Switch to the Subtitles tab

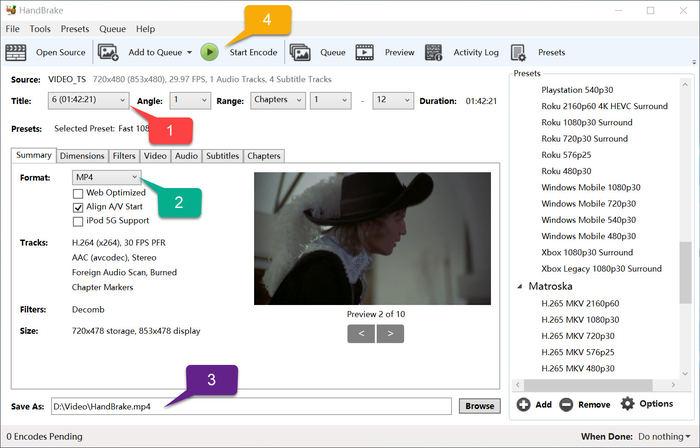pos(221,156)
